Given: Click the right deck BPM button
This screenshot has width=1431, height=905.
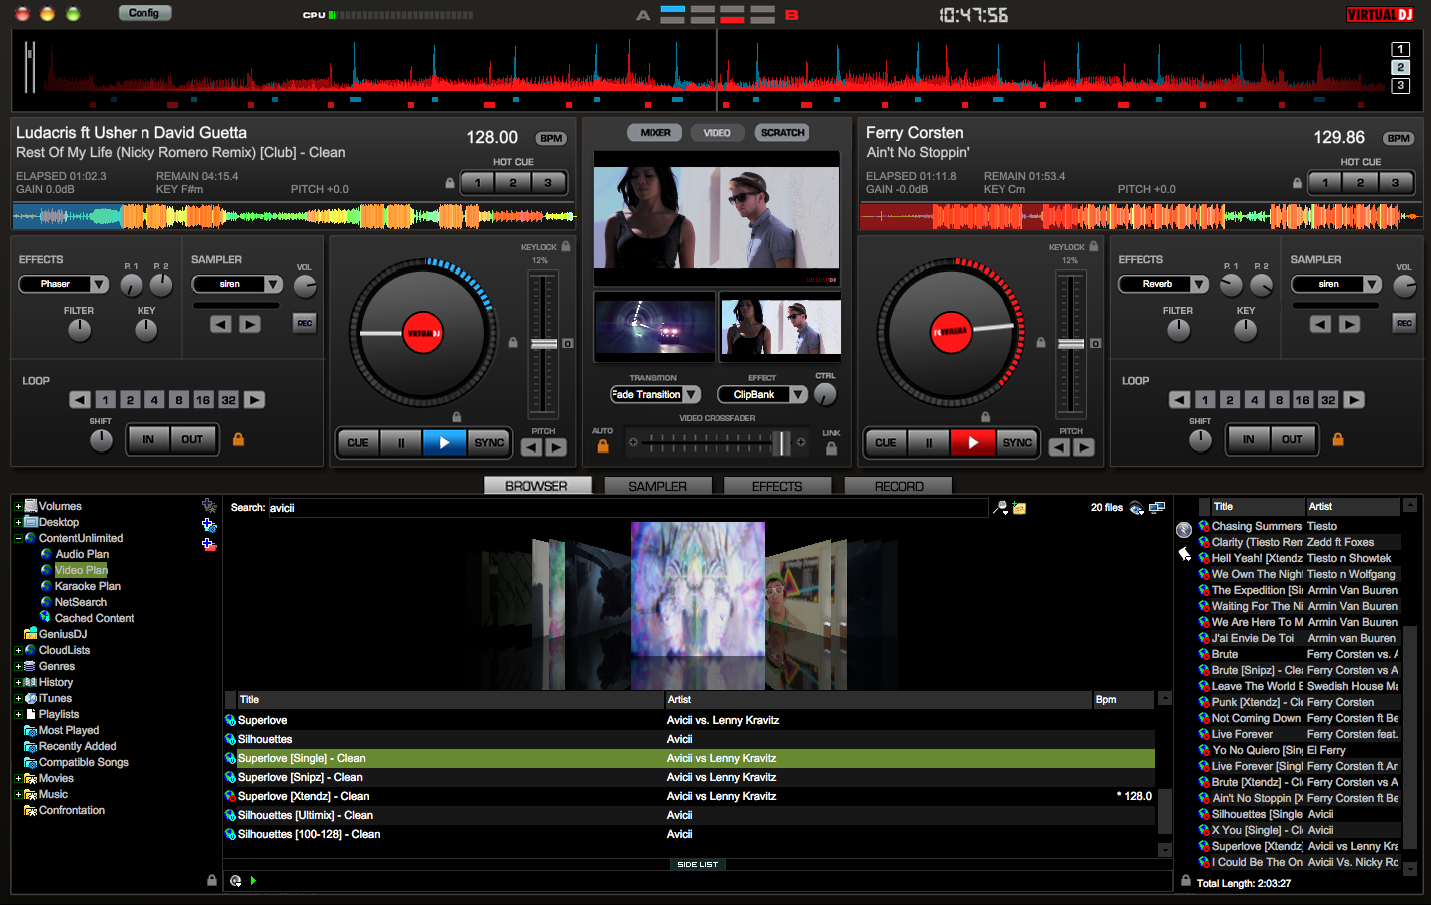Looking at the screenshot, I should pos(1399,138).
